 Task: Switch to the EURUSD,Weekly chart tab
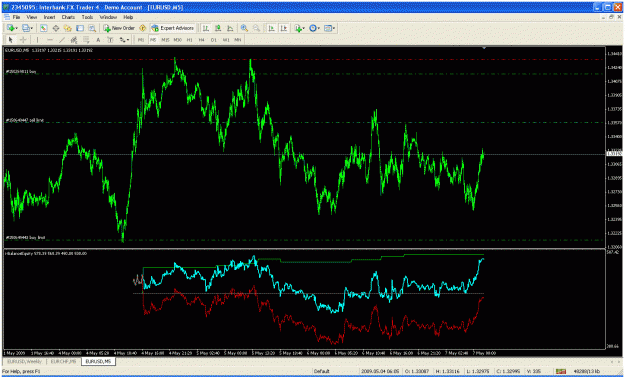click(x=24, y=361)
